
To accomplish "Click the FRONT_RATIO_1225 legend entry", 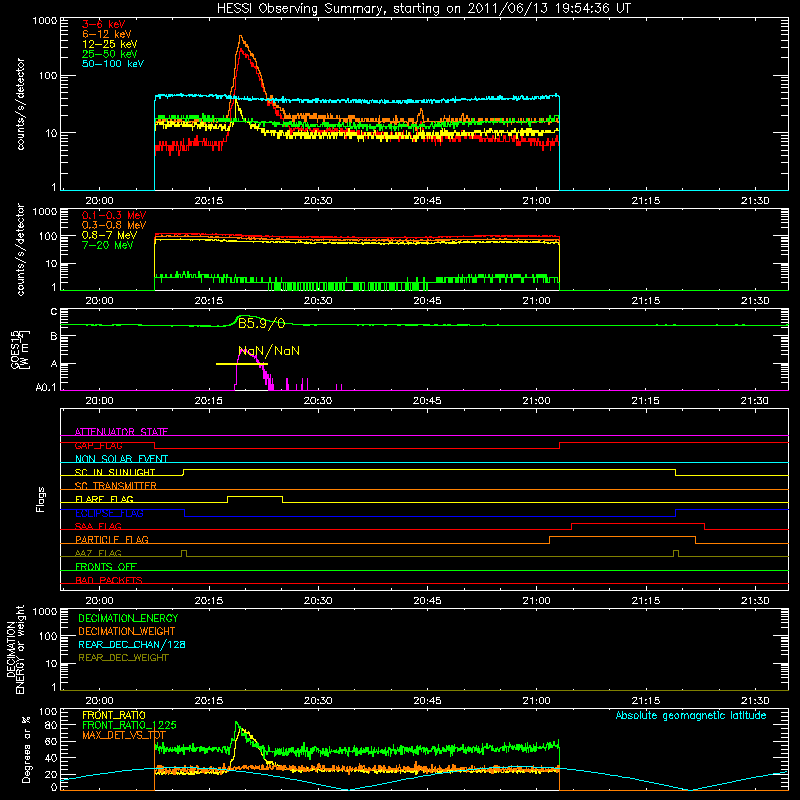I will tap(129, 726).
